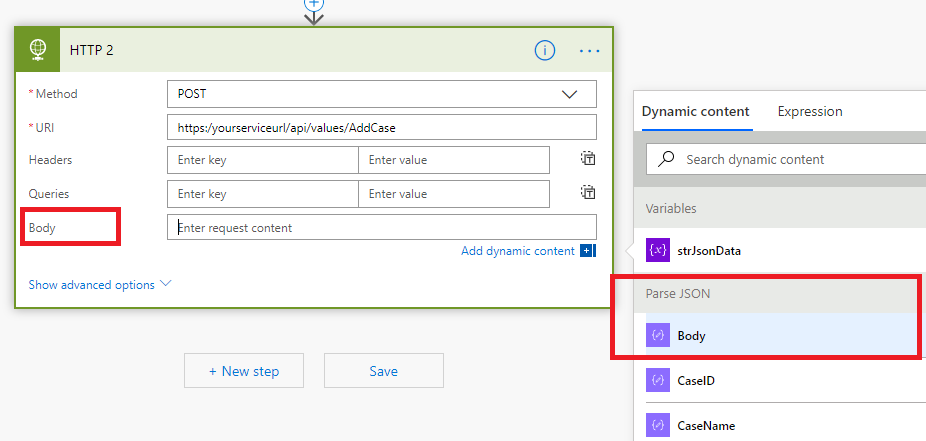Click the Add dynamic content link
The width and height of the screenshot is (926, 441).
517,251
